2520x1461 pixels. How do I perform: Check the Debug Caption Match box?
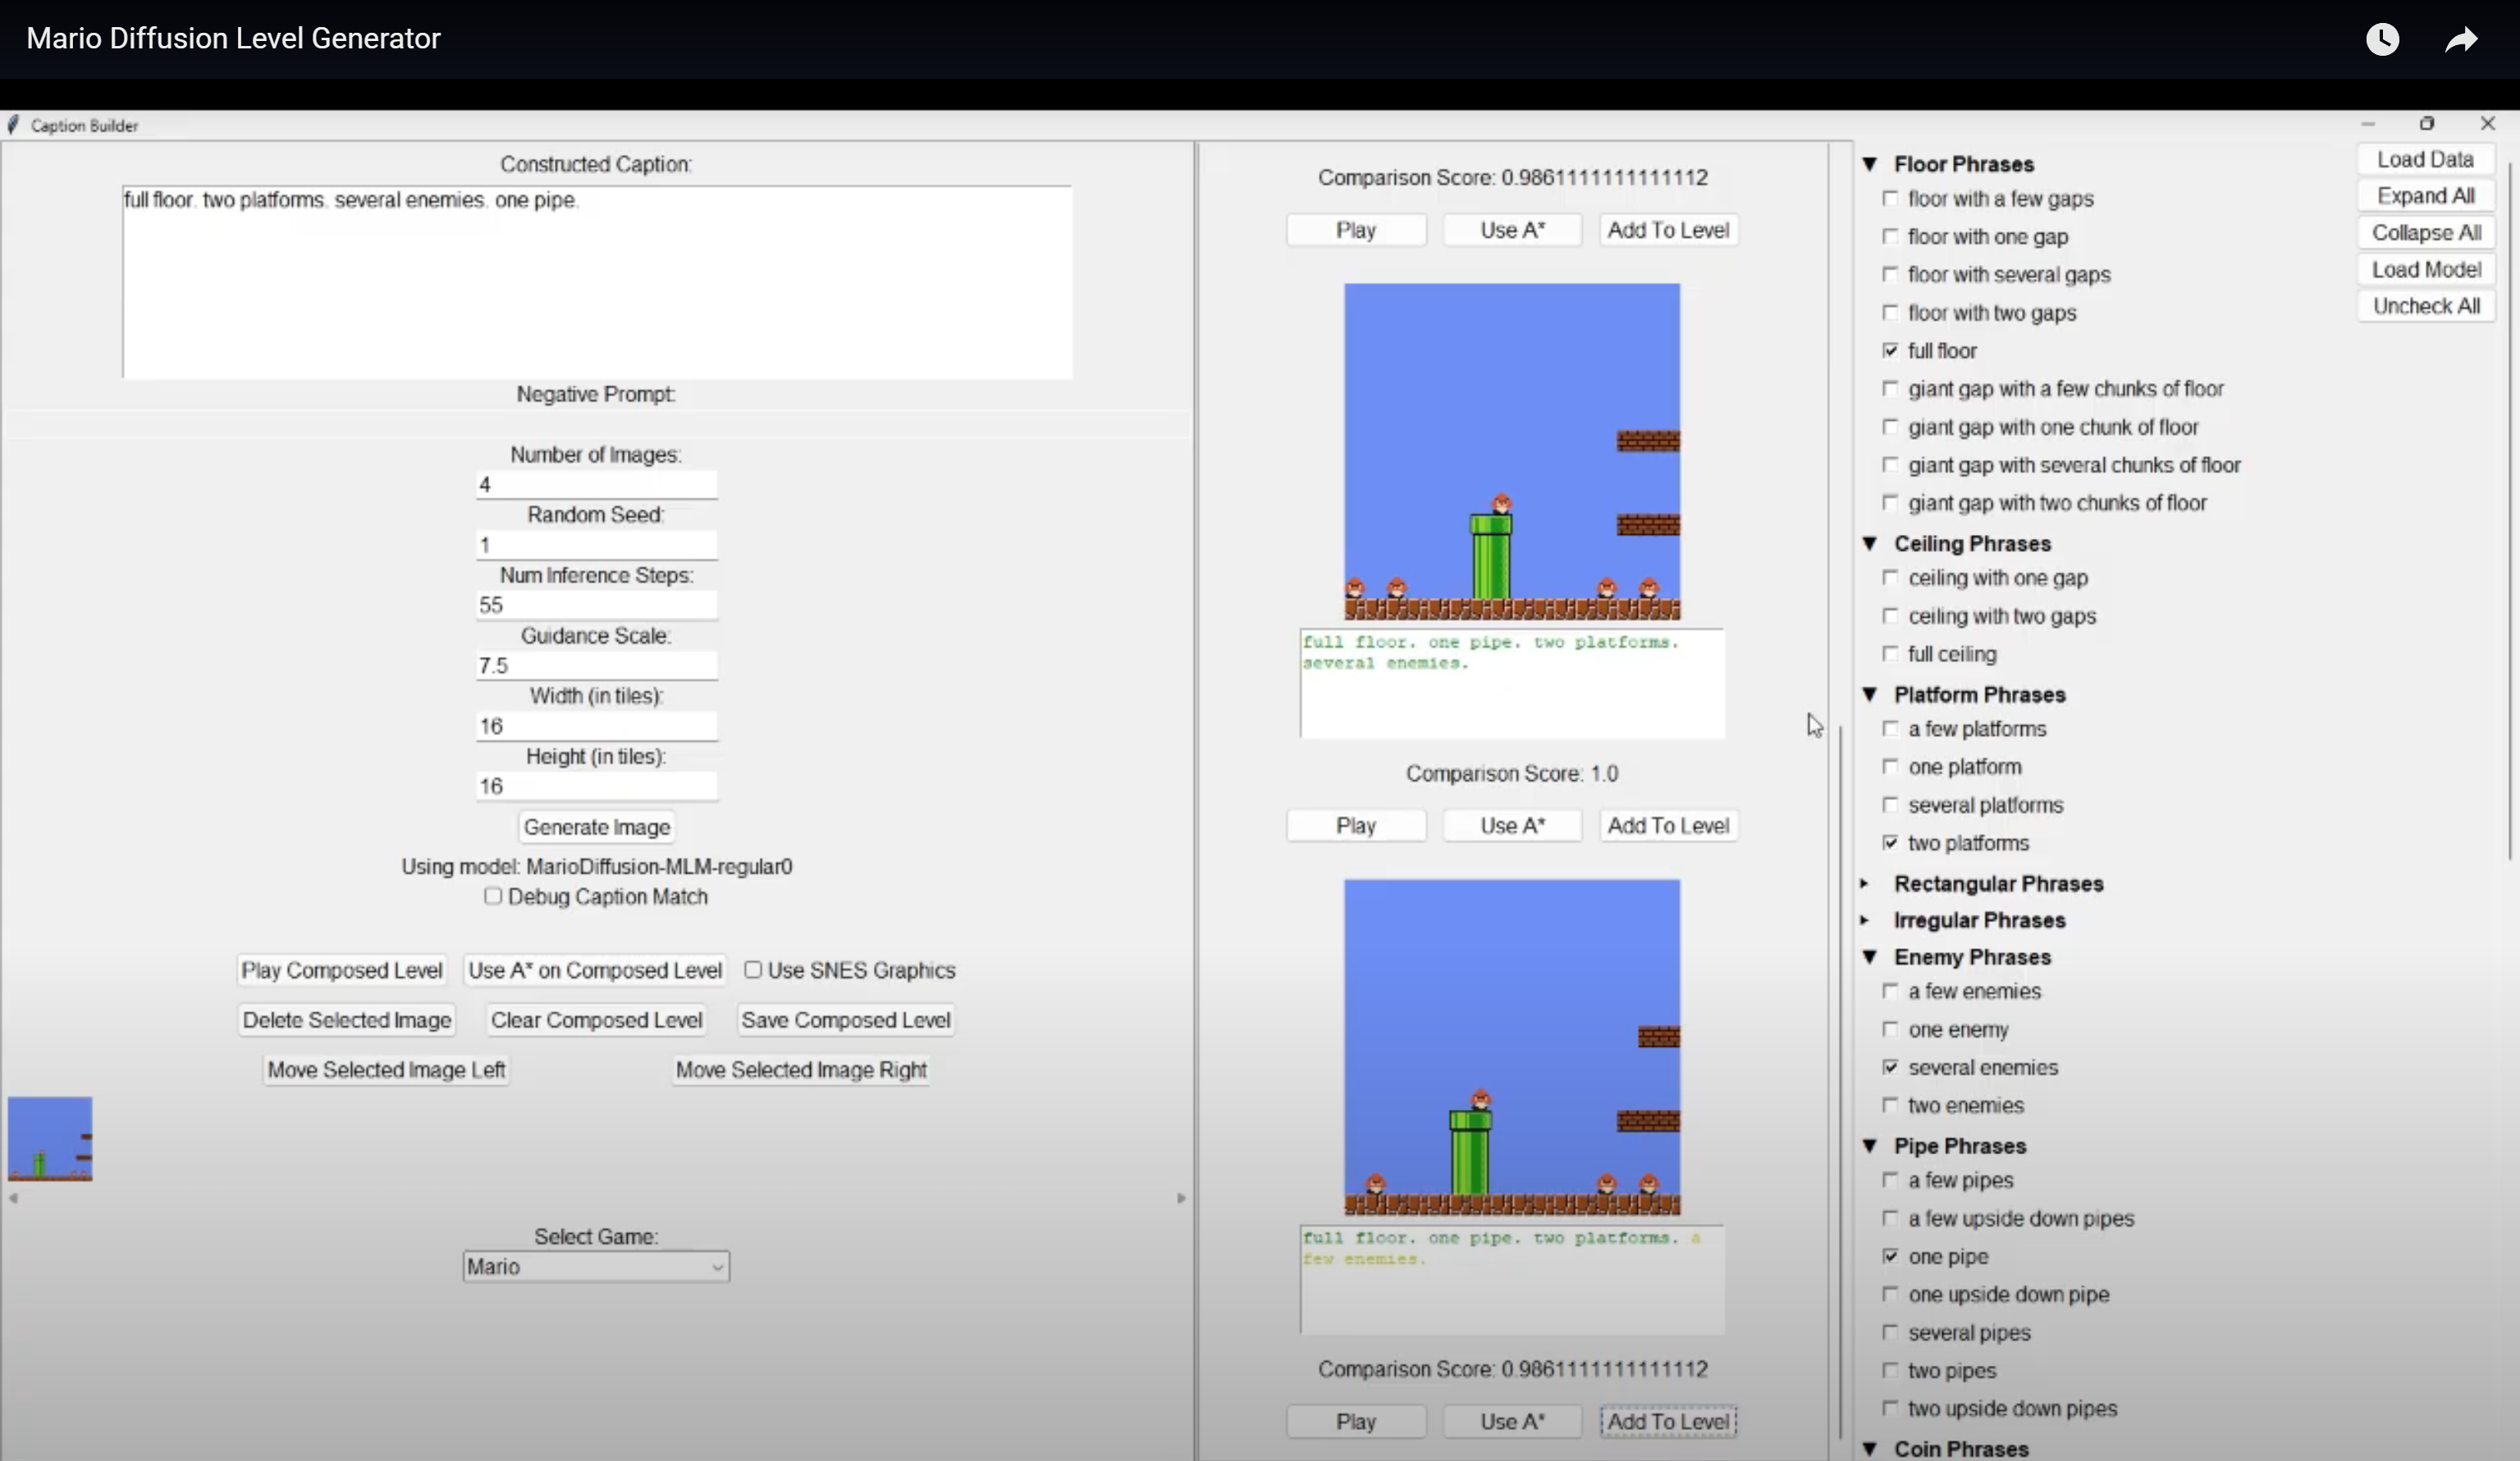[x=493, y=896]
